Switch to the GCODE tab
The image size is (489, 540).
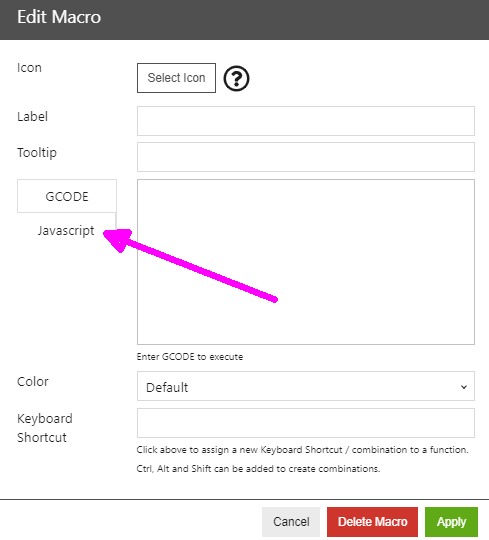(67, 196)
